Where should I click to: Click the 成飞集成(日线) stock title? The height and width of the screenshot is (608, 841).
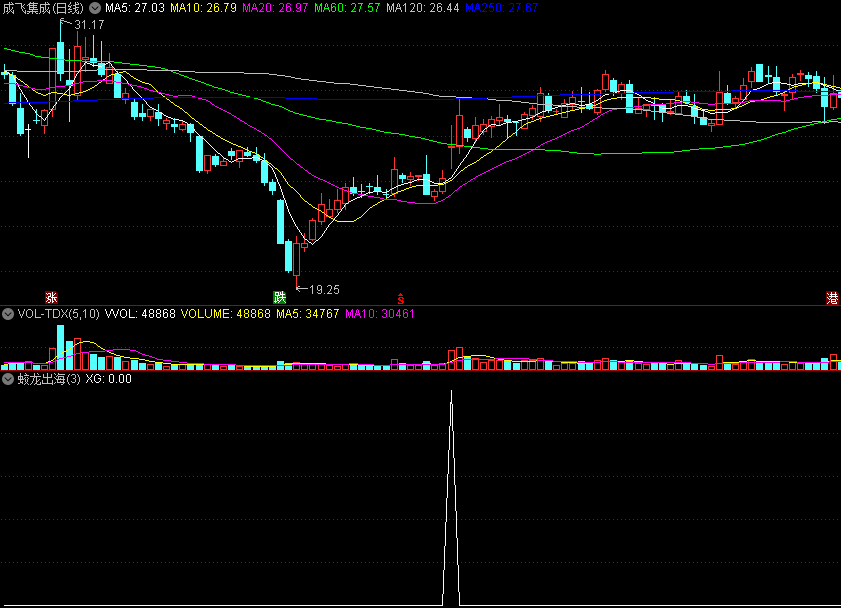(43, 8)
